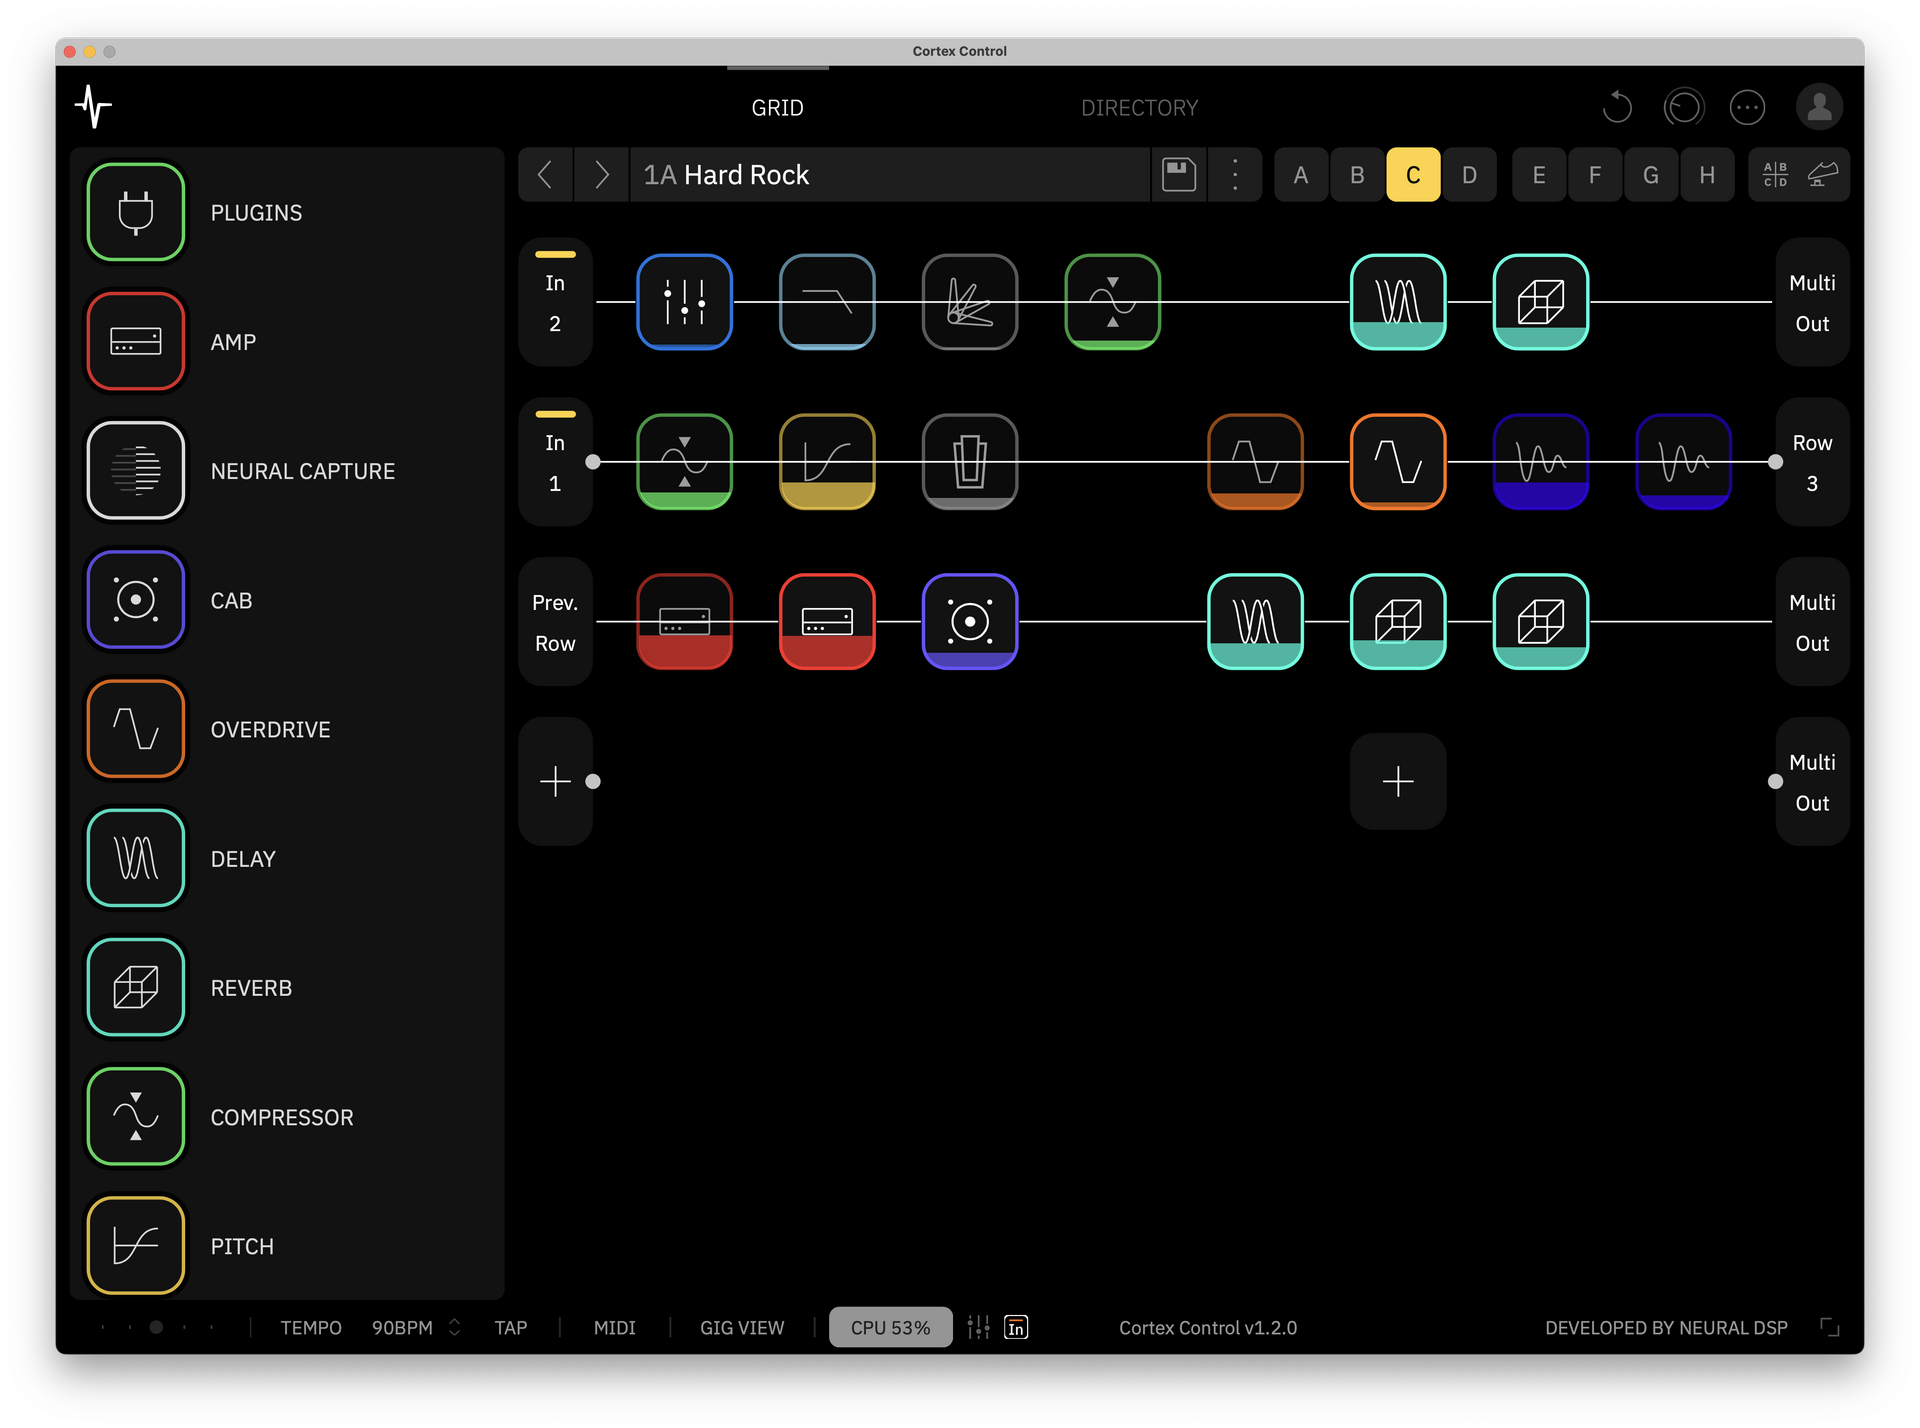The height and width of the screenshot is (1428, 1920).
Task: Click the In input icon in status bar
Action: point(1016,1327)
